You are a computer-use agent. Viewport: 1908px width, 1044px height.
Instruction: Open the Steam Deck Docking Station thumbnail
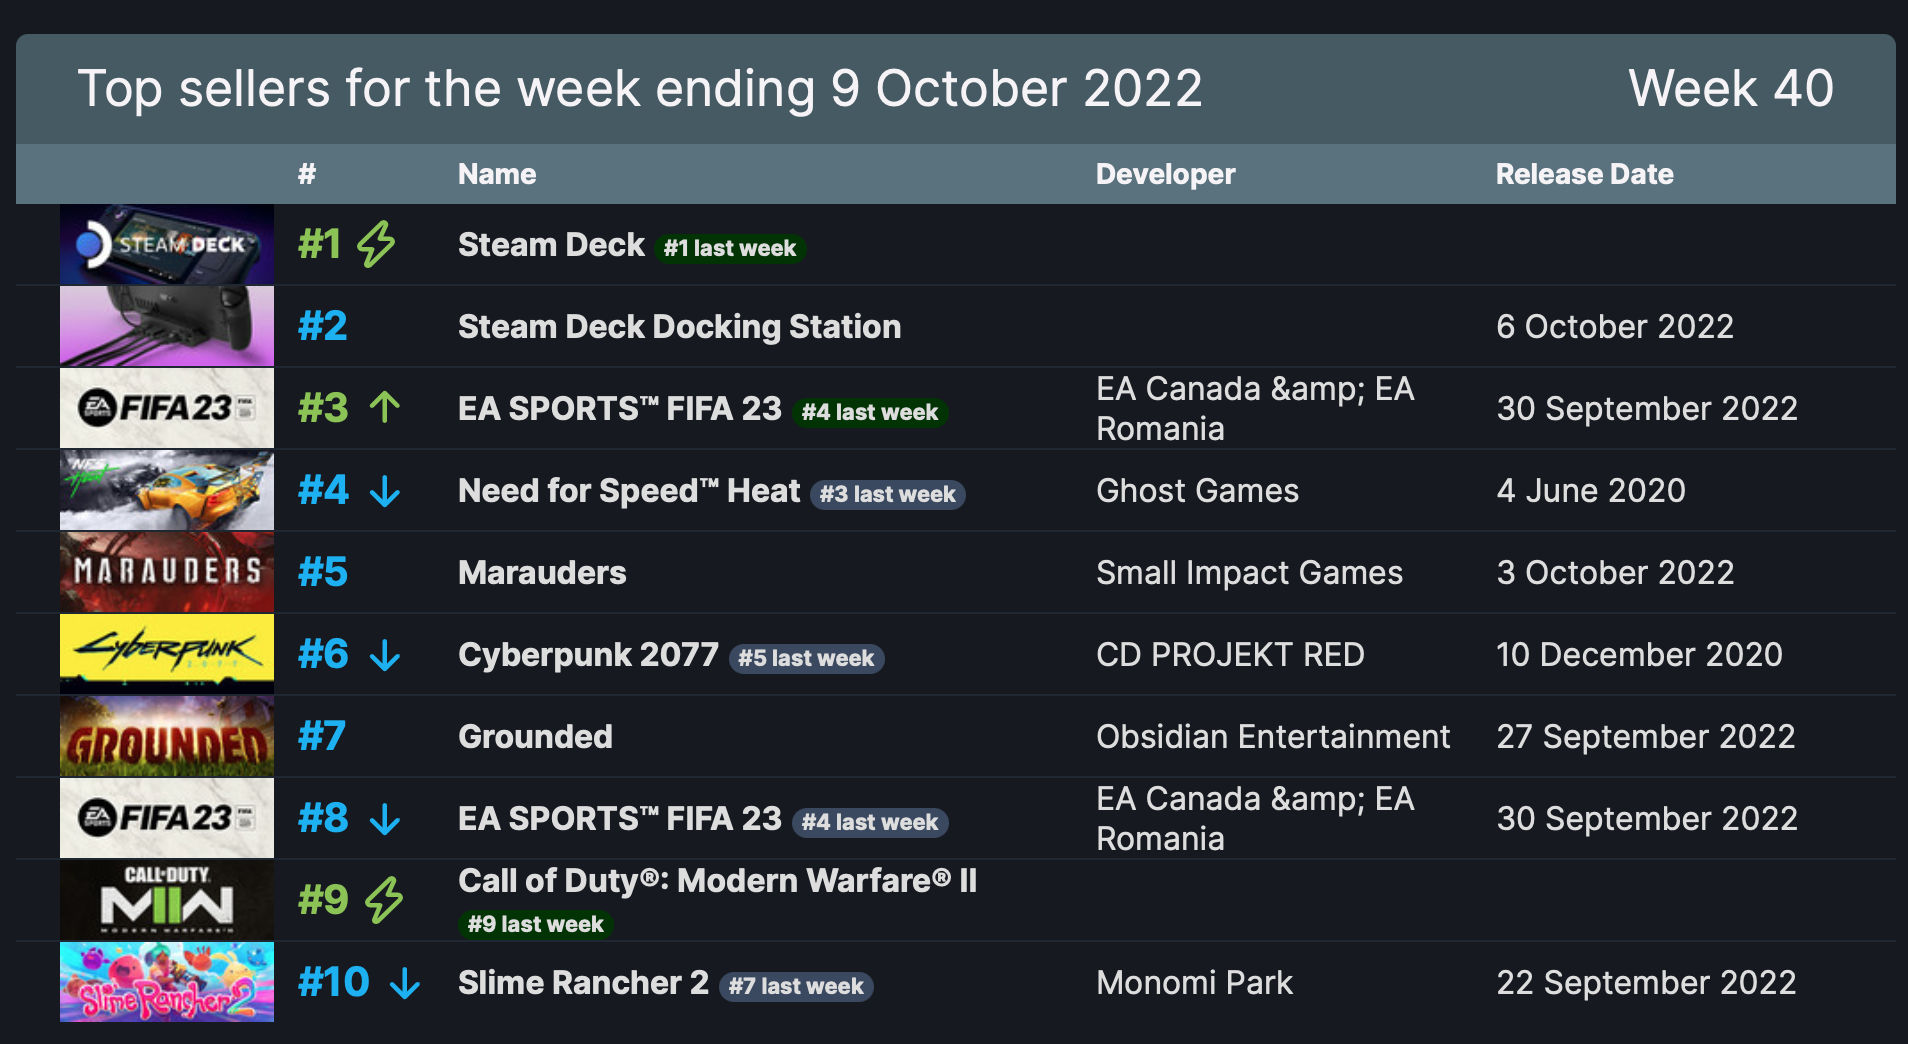167,326
